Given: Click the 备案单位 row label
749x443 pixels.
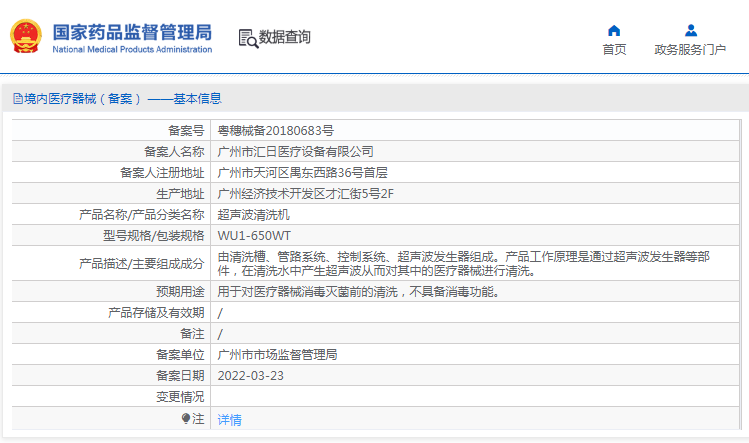Looking at the screenshot, I should pos(180,355).
